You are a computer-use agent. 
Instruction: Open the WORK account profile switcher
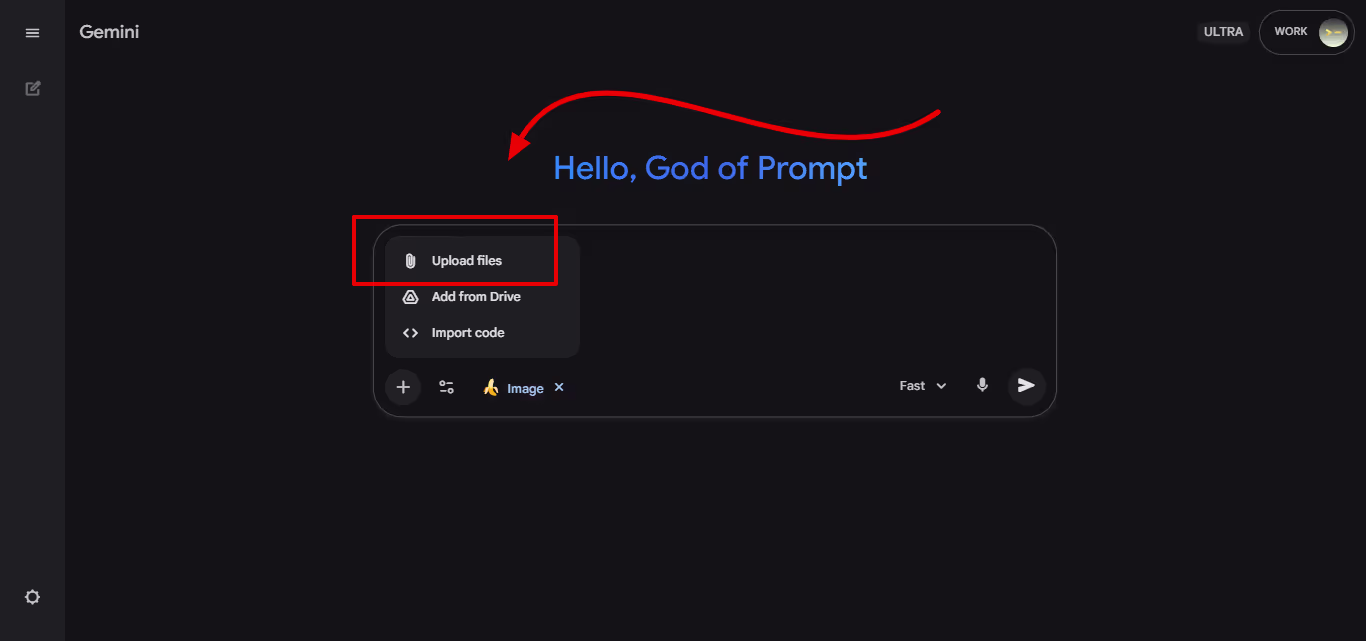(1306, 32)
